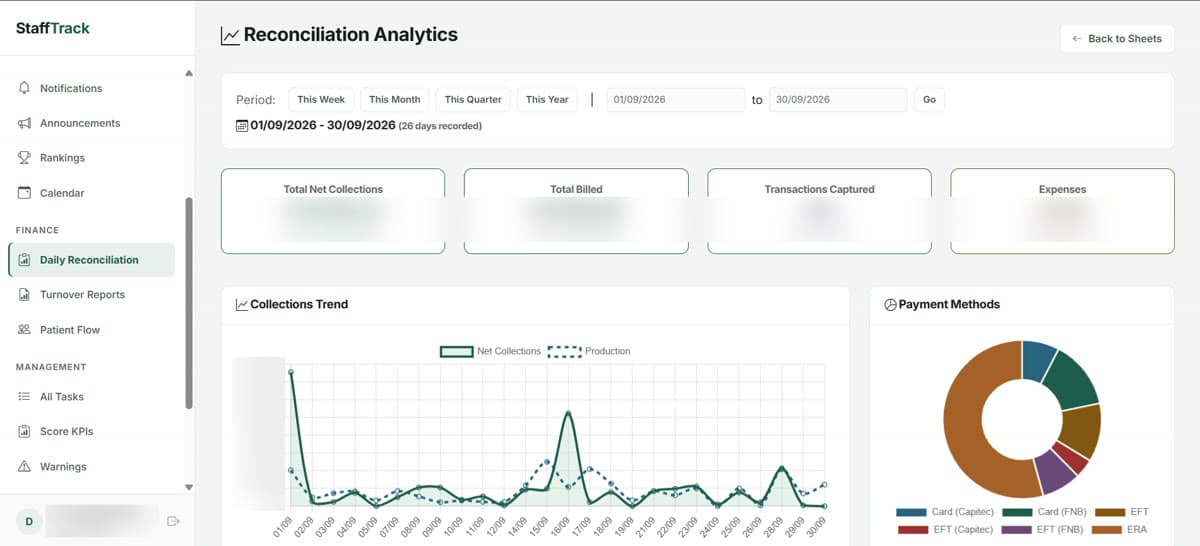The image size is (1200, 546).
Task: Click the chart icon beside Reconciliation Analytics
Action: (x=230, y=36)
